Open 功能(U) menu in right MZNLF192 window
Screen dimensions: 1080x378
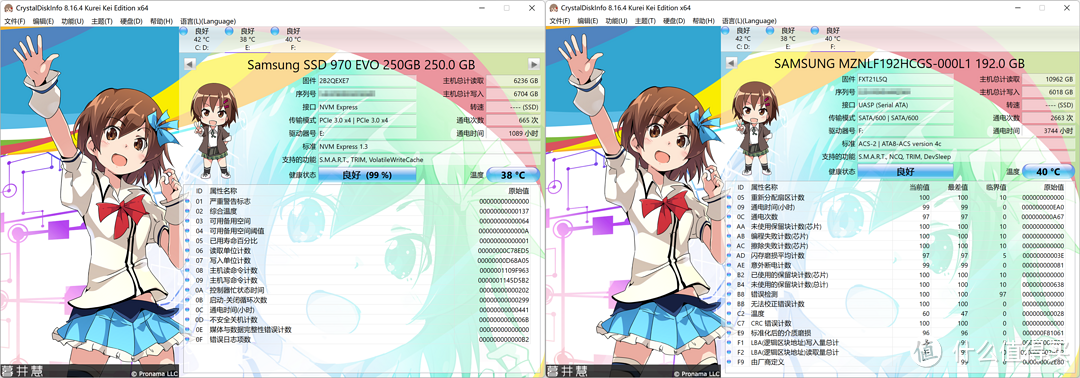617,21
